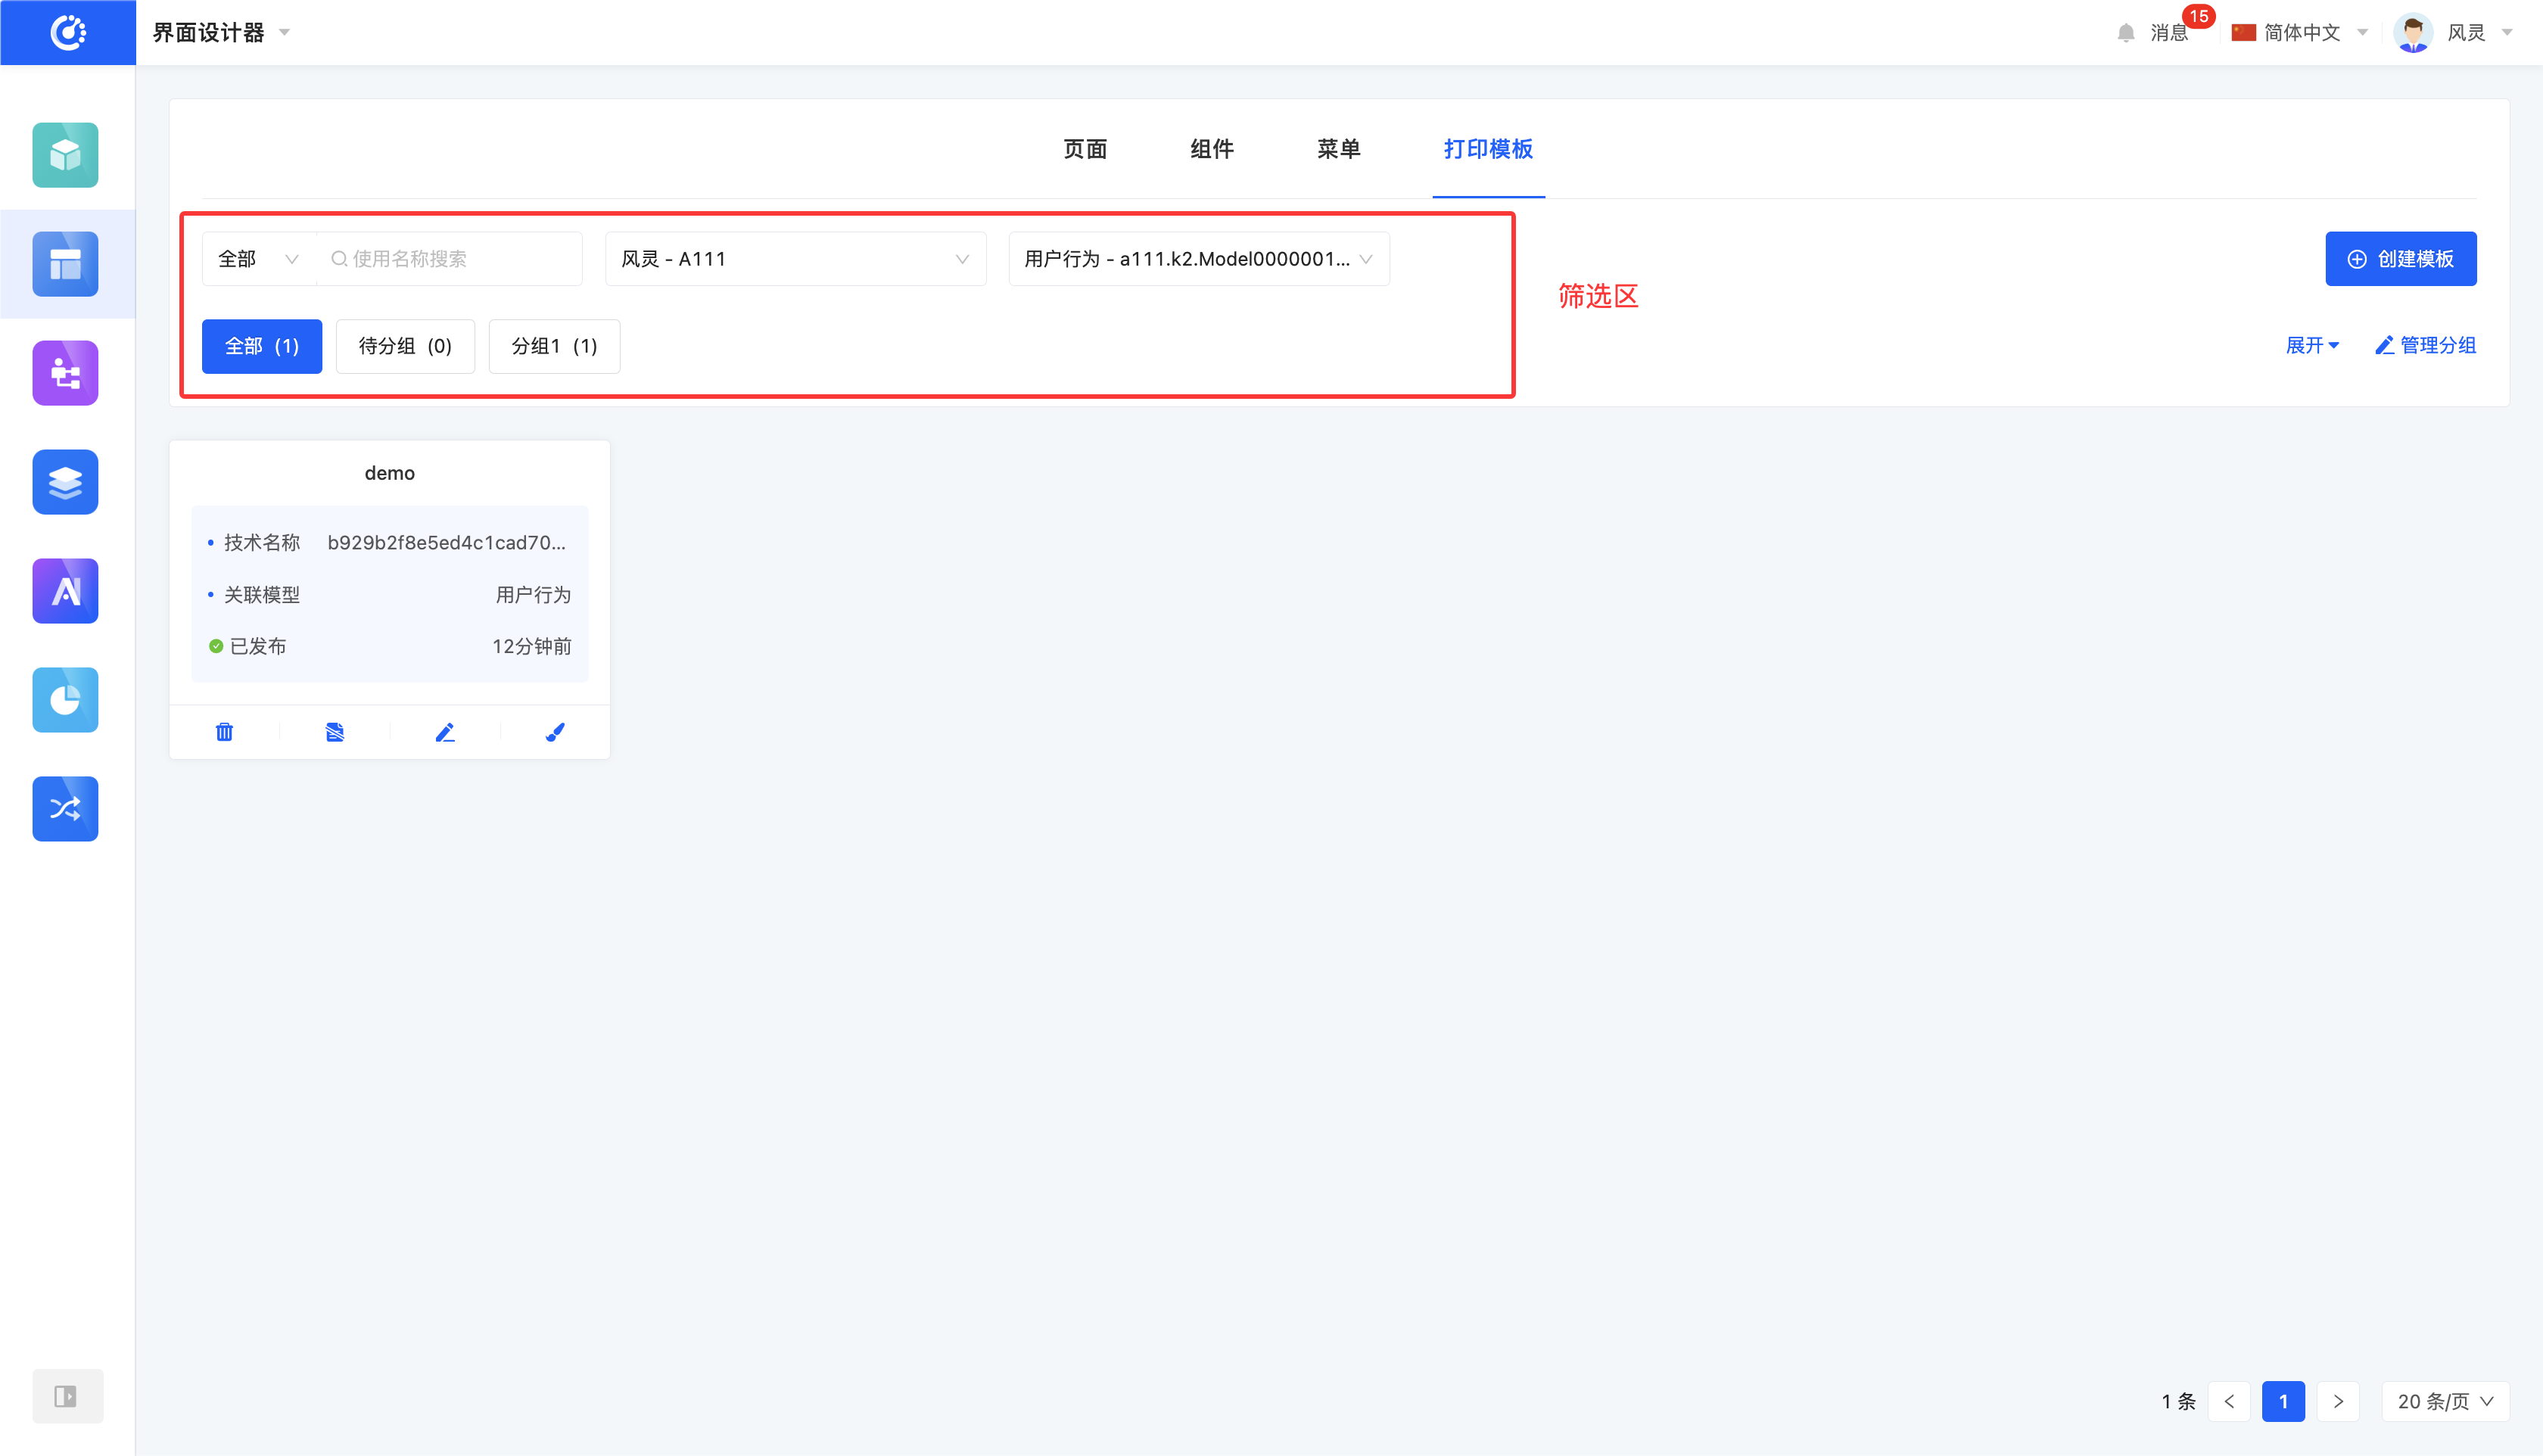Click the shuffle arrows sidebar icon

click(65, 809)
